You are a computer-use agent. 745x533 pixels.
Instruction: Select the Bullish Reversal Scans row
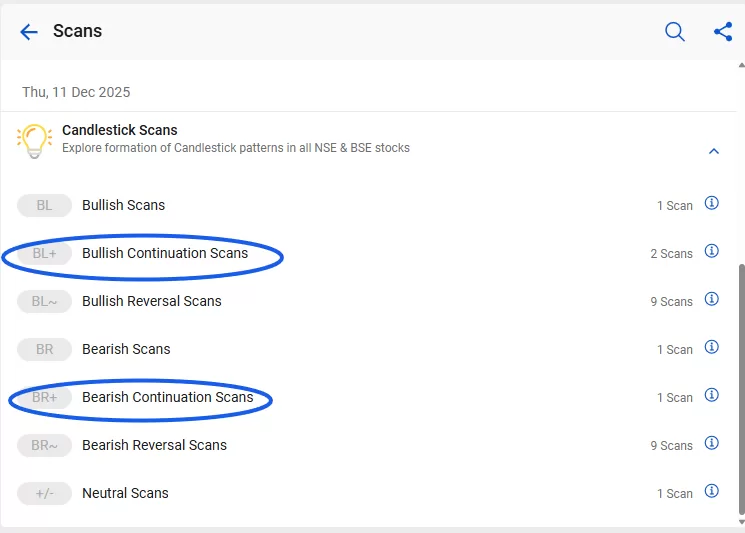click(152, 301)
